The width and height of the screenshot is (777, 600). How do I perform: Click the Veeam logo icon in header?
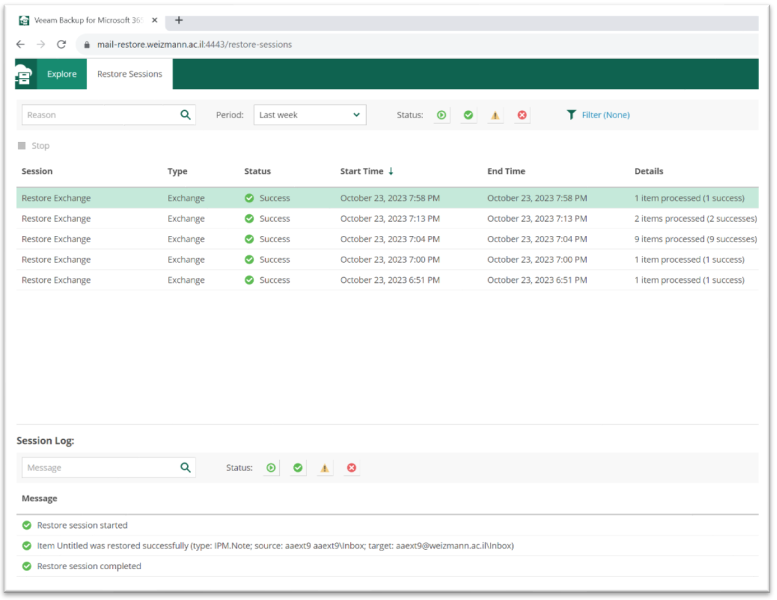(x=25, y=74)
